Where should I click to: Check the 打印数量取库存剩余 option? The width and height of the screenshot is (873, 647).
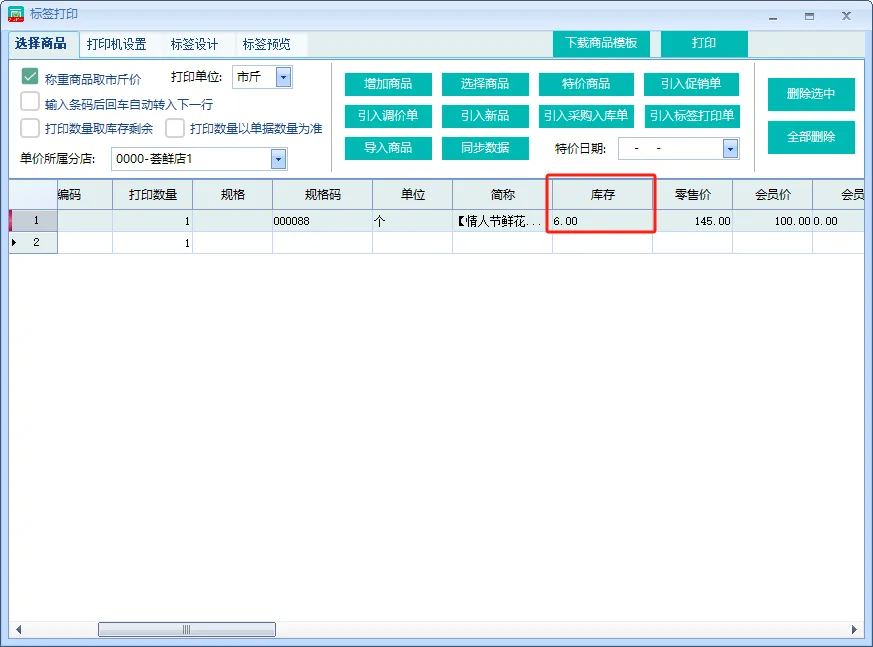[x=30, y=128]
